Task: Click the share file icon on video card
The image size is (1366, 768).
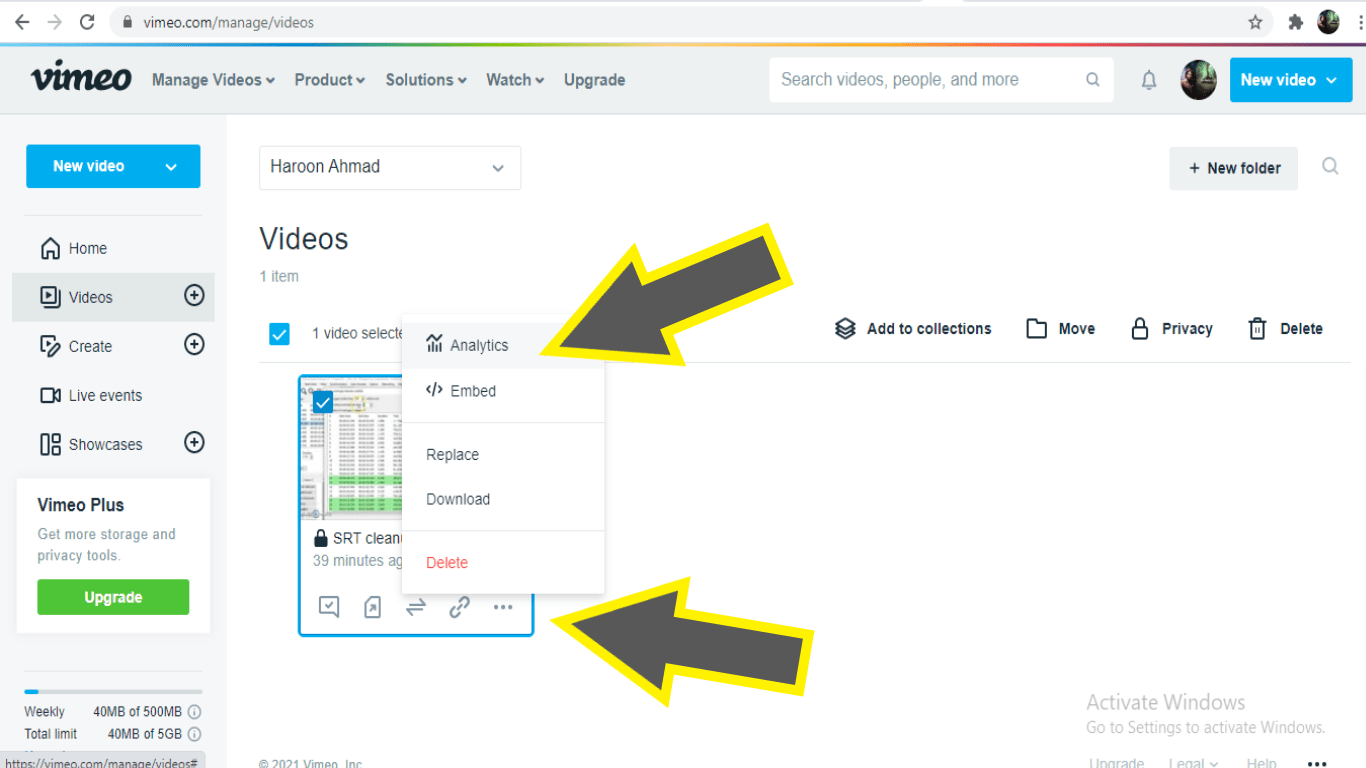Action: 372,606
